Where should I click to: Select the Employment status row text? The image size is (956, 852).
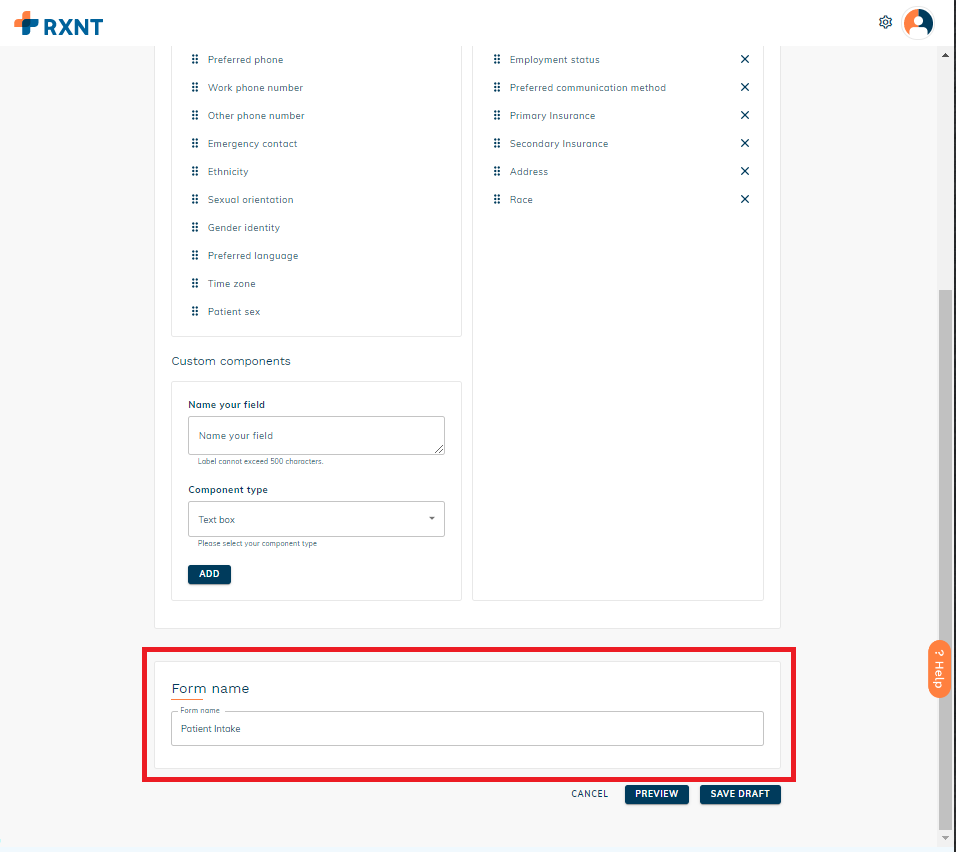tap(555, 60)
